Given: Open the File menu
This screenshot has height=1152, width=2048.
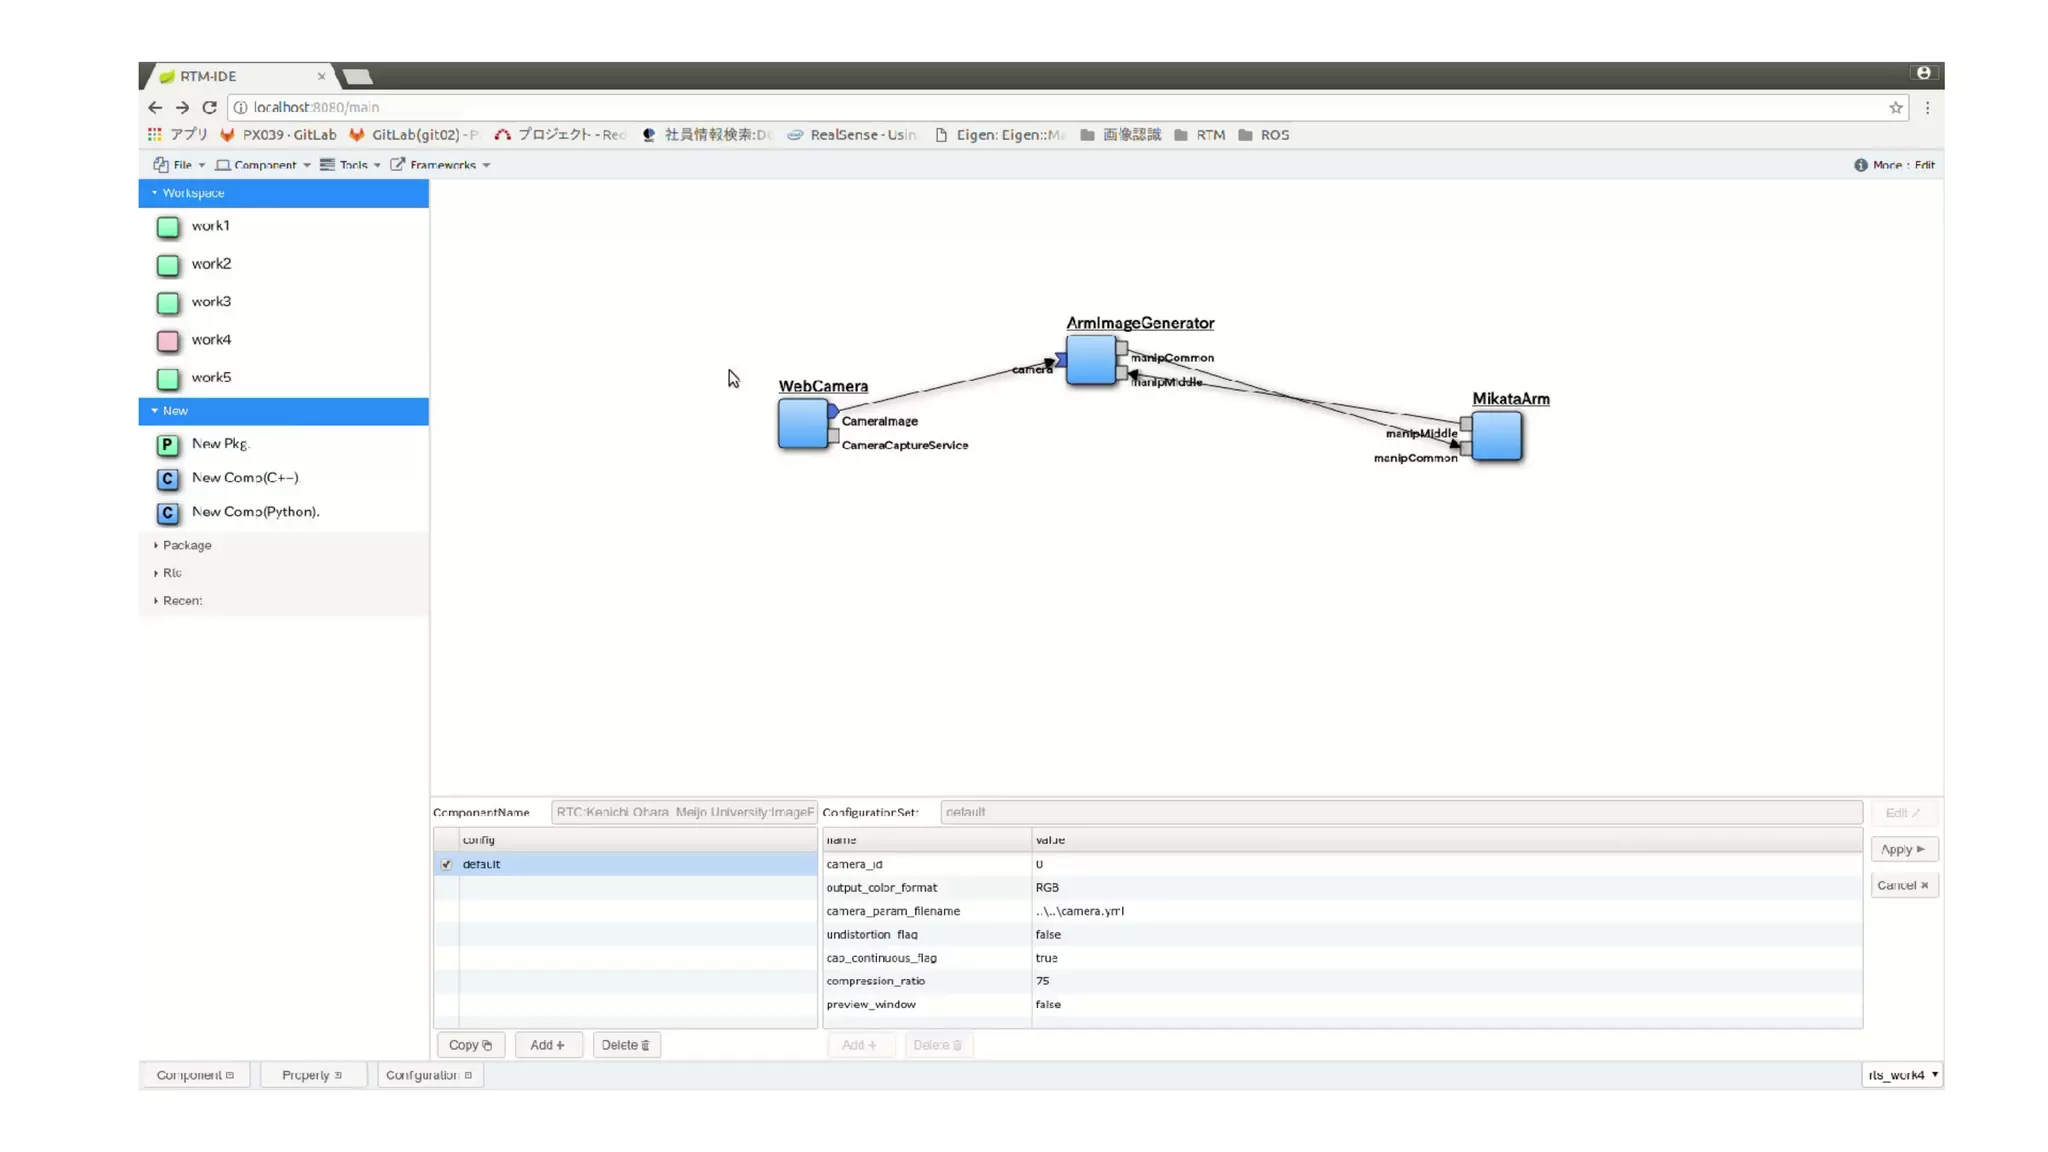Looking at the screenshot, I should point(181,165).
